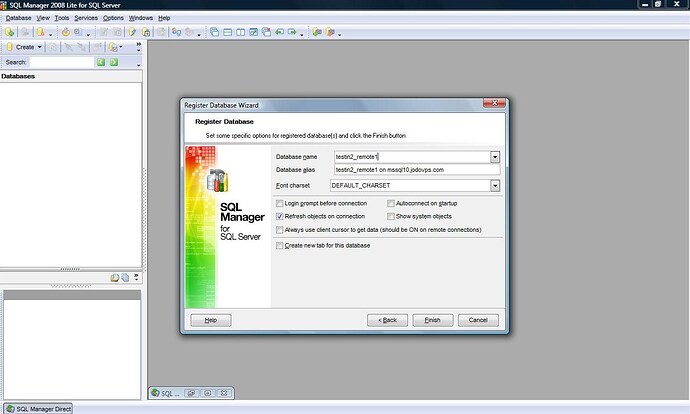
Task: Click the locked document toolbar icon
Action: point(146,32)
